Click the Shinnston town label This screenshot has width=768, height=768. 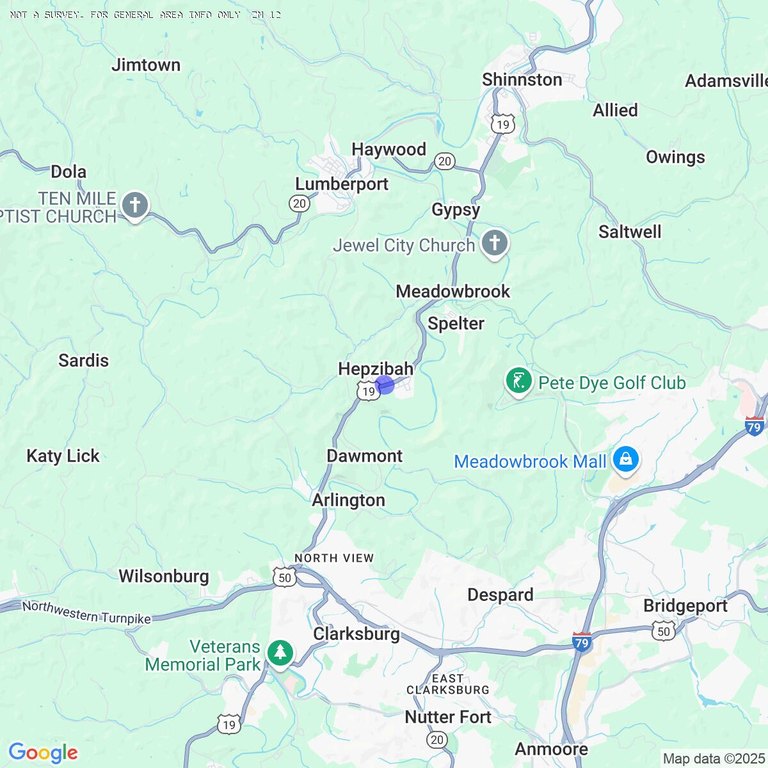click(x=522, y=79)
